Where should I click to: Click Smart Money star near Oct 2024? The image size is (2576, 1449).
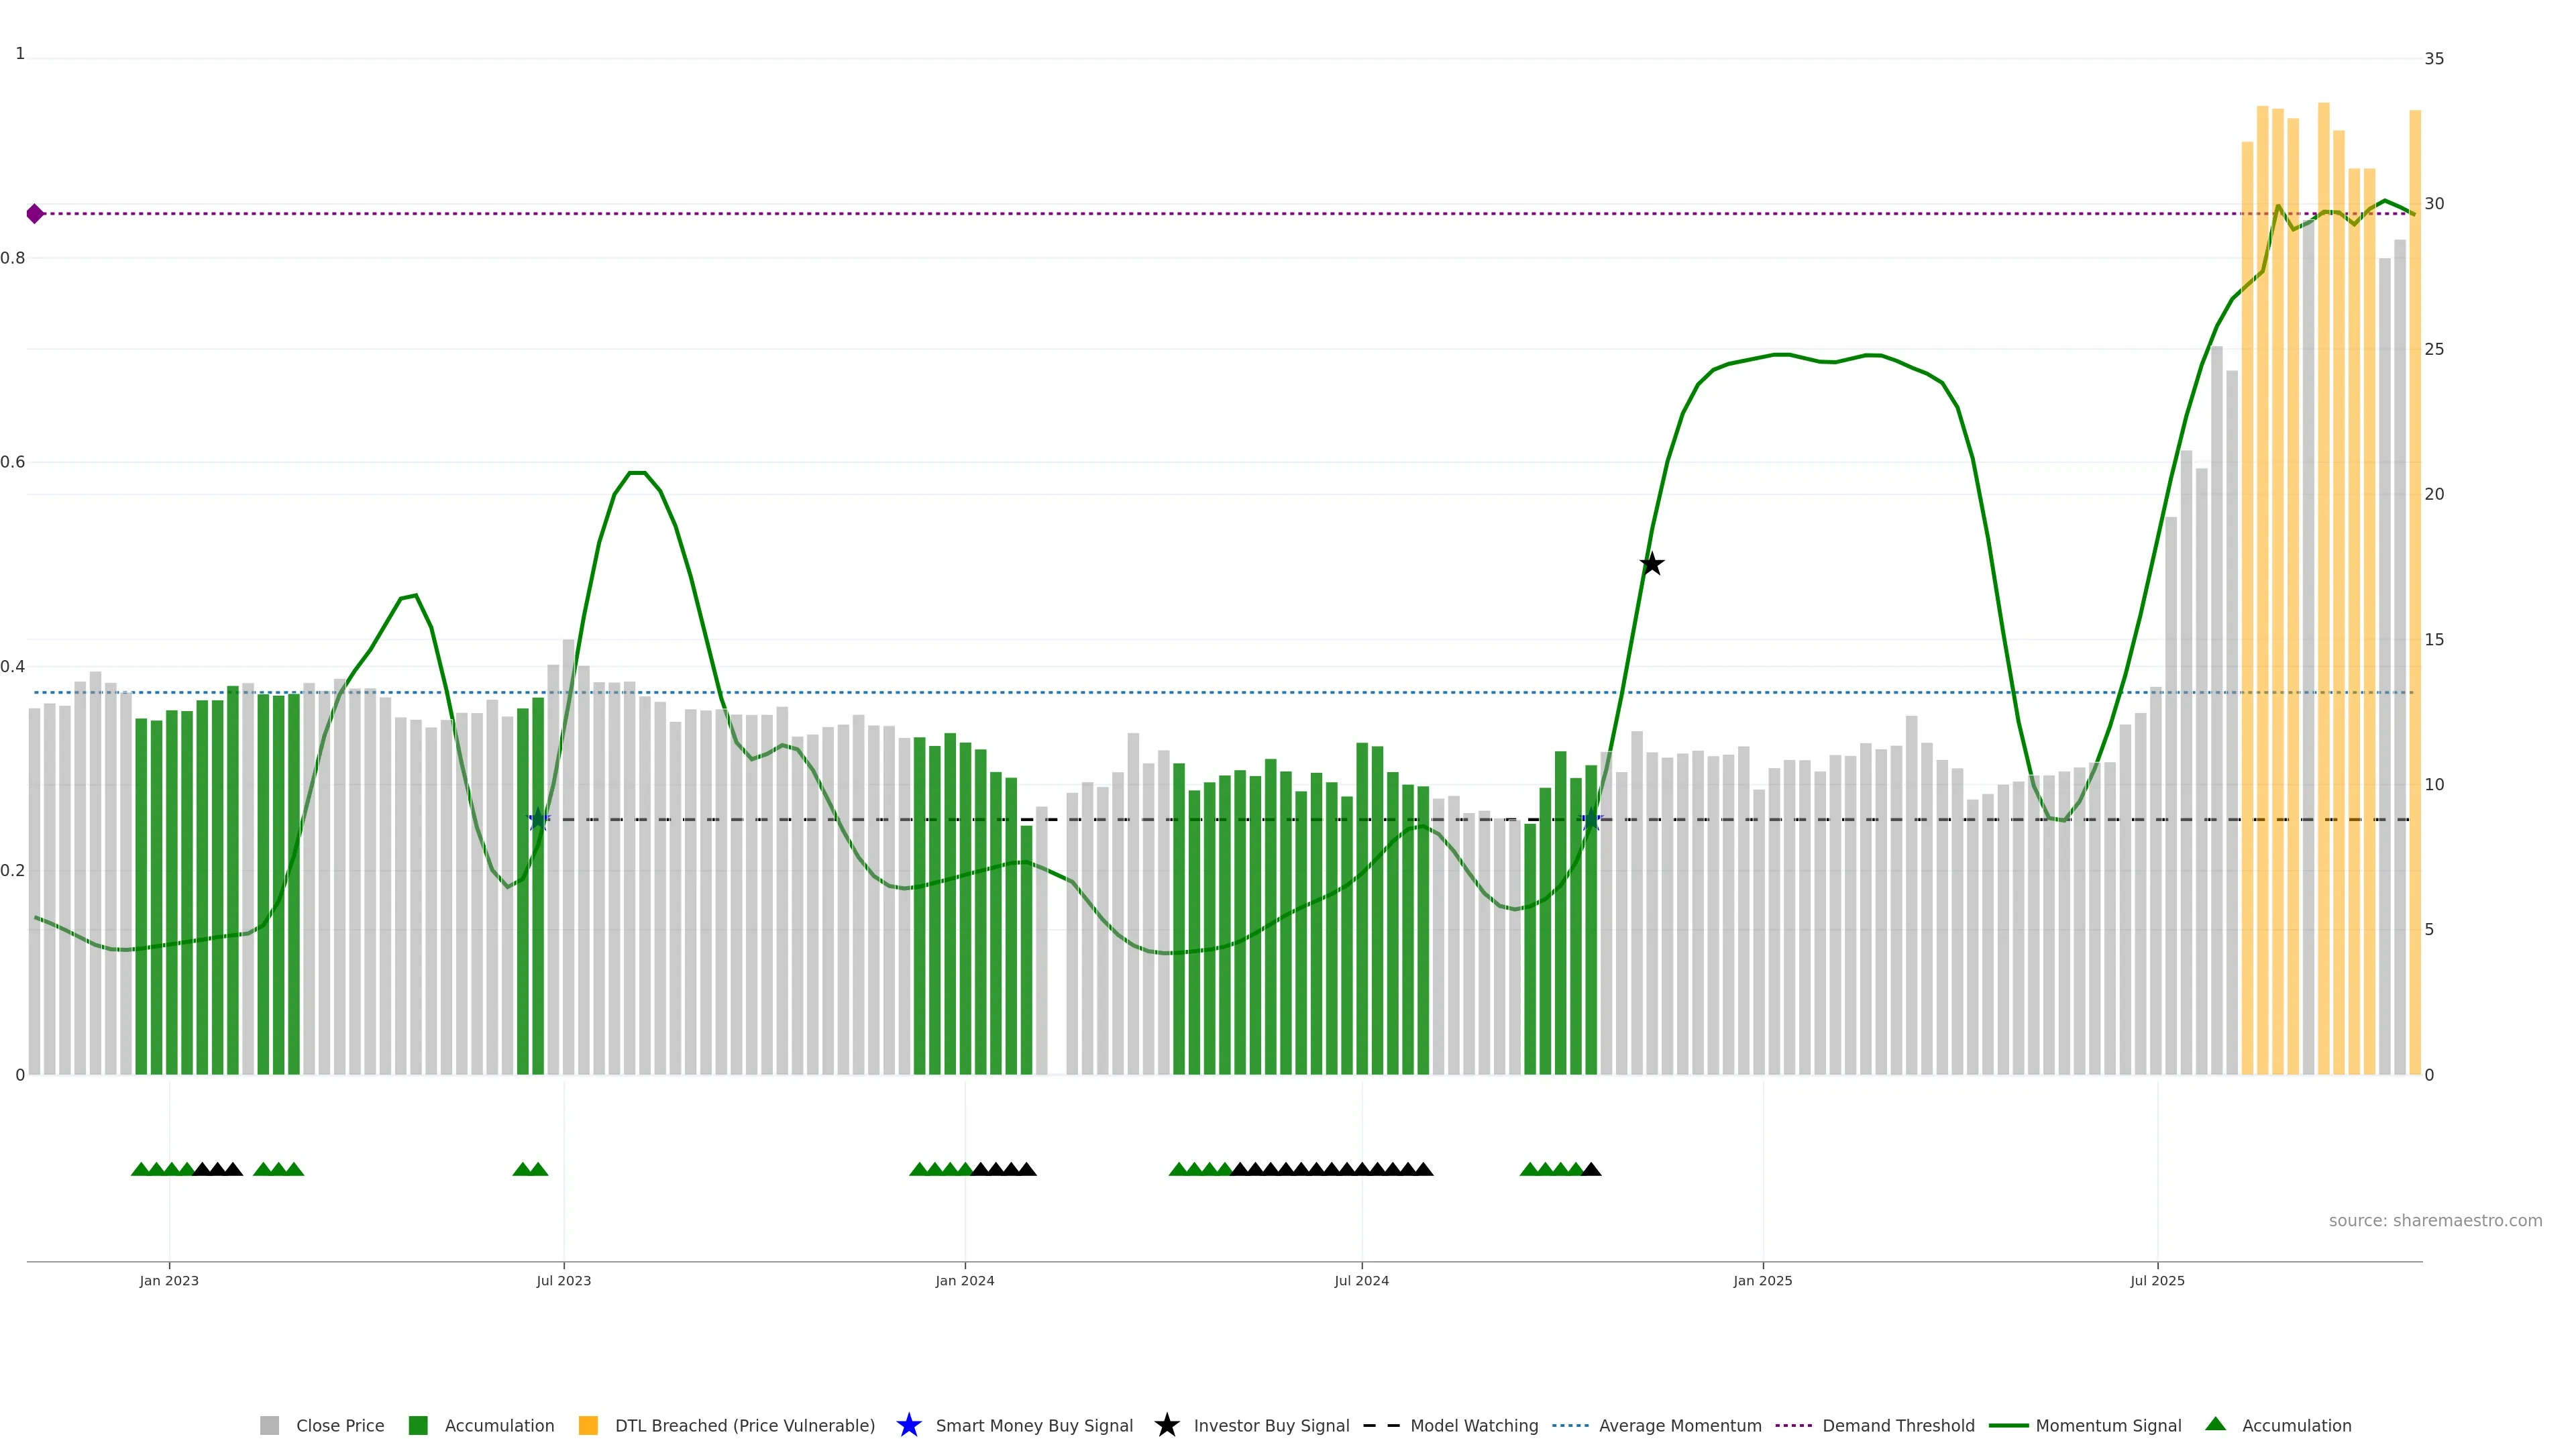tap(1591, 820)
